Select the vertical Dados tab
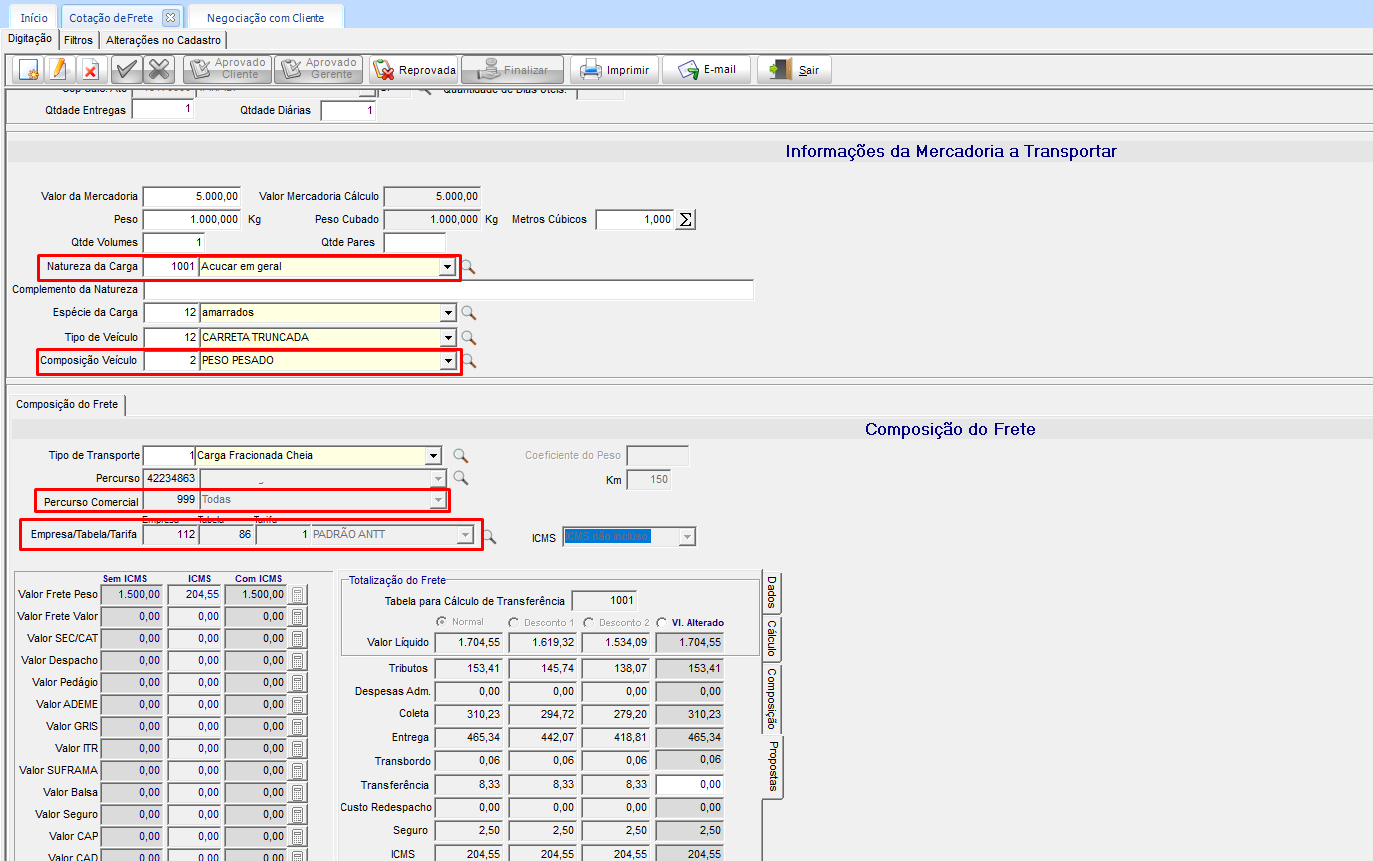1373x861 pixels. (771, 593)
